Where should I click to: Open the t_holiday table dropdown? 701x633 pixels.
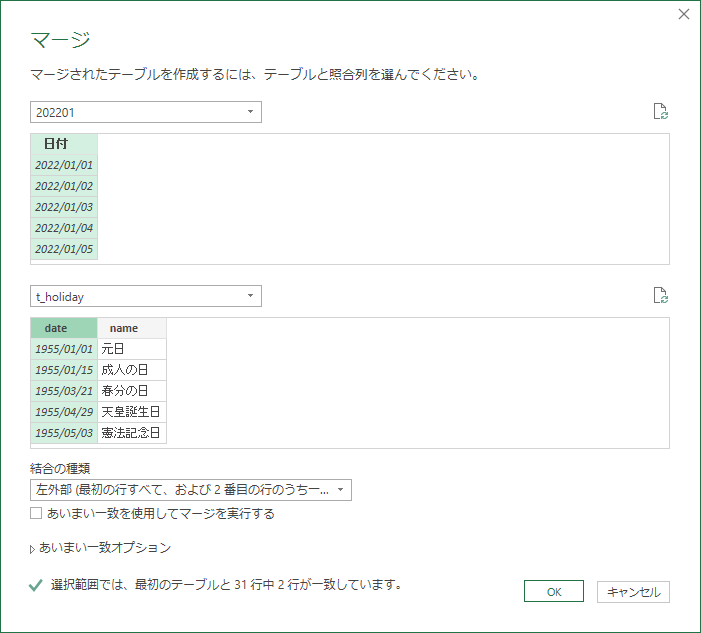pos(146,296)
